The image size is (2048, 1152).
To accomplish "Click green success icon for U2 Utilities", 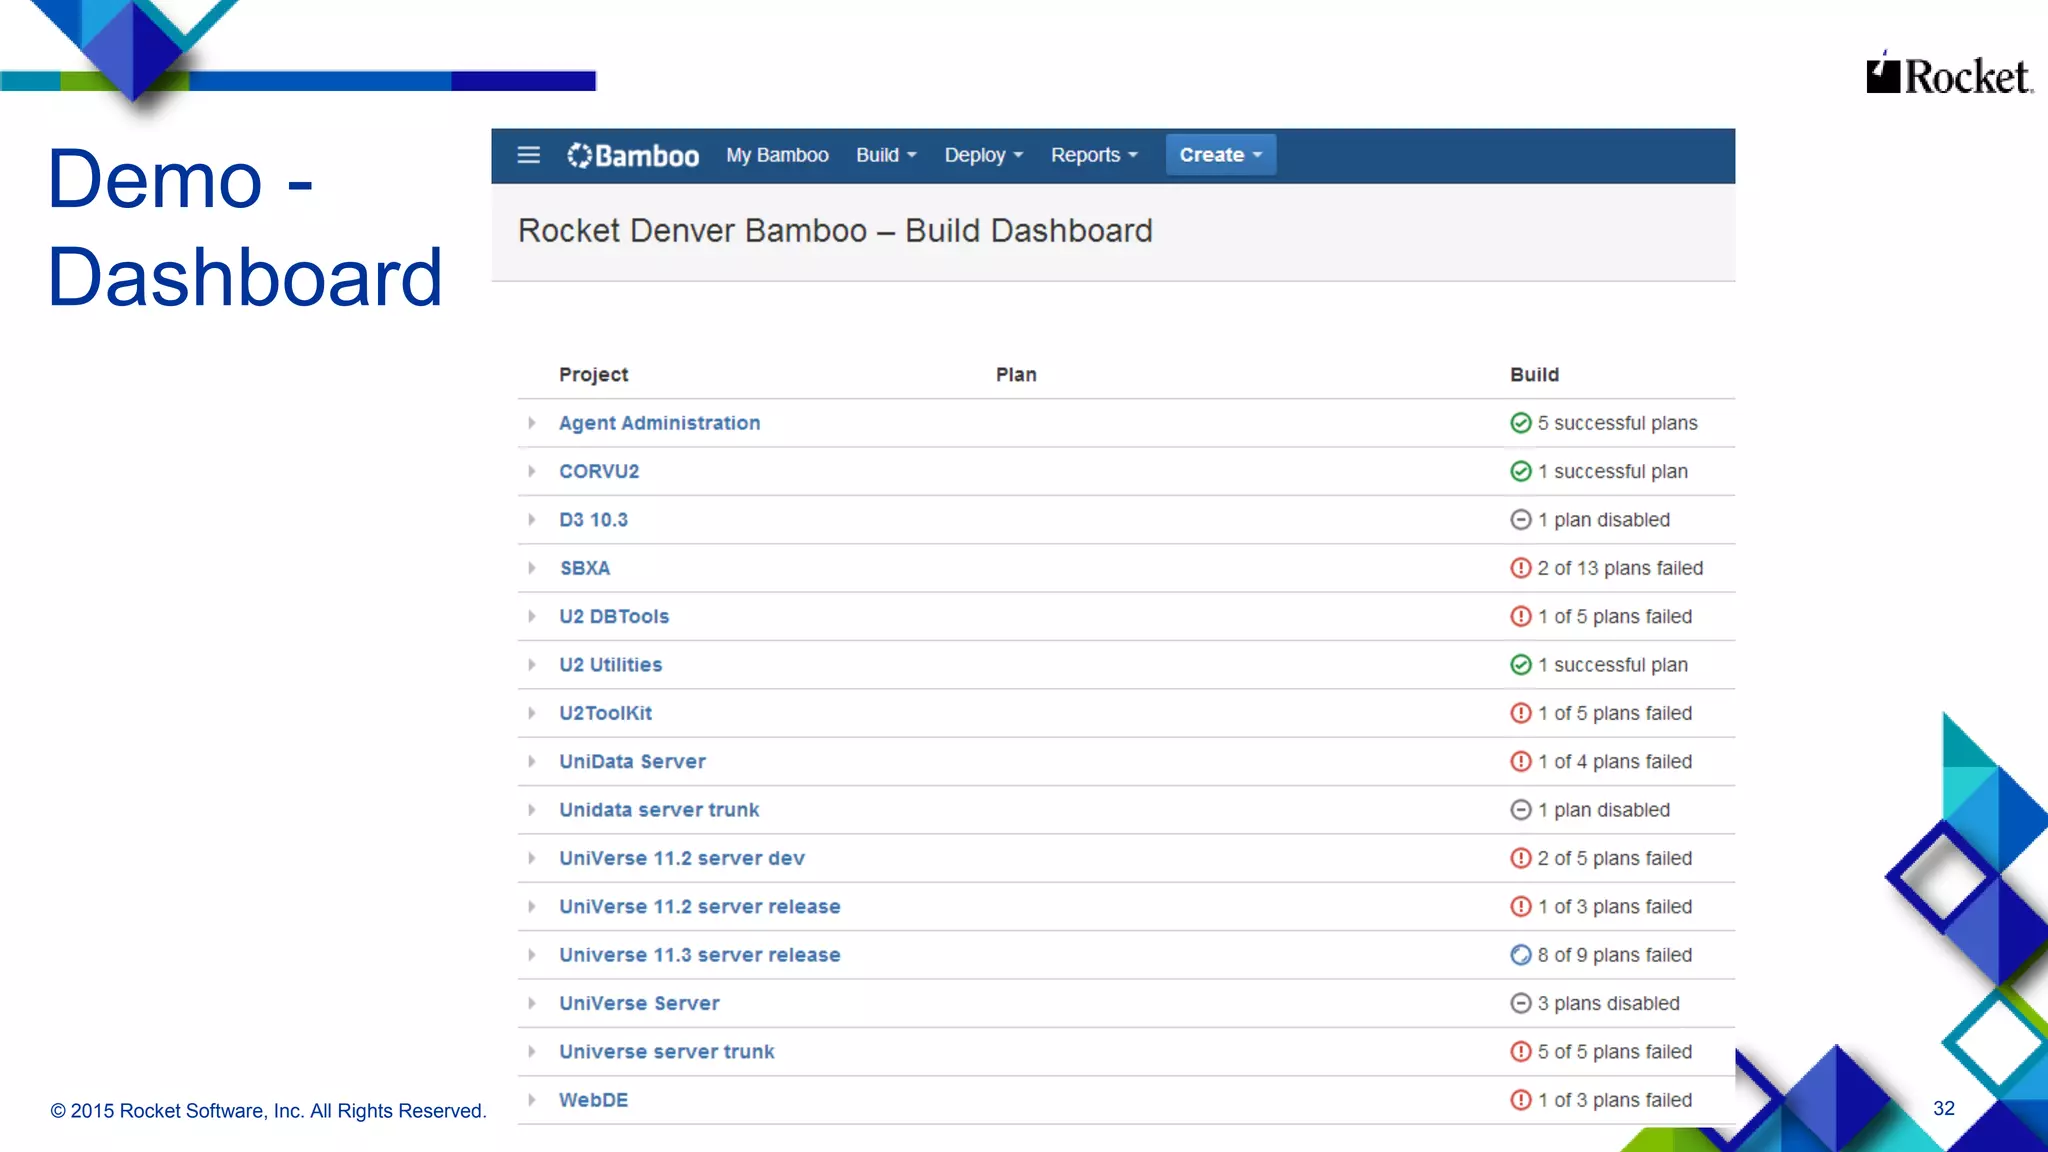I will tap(1521, 665).
